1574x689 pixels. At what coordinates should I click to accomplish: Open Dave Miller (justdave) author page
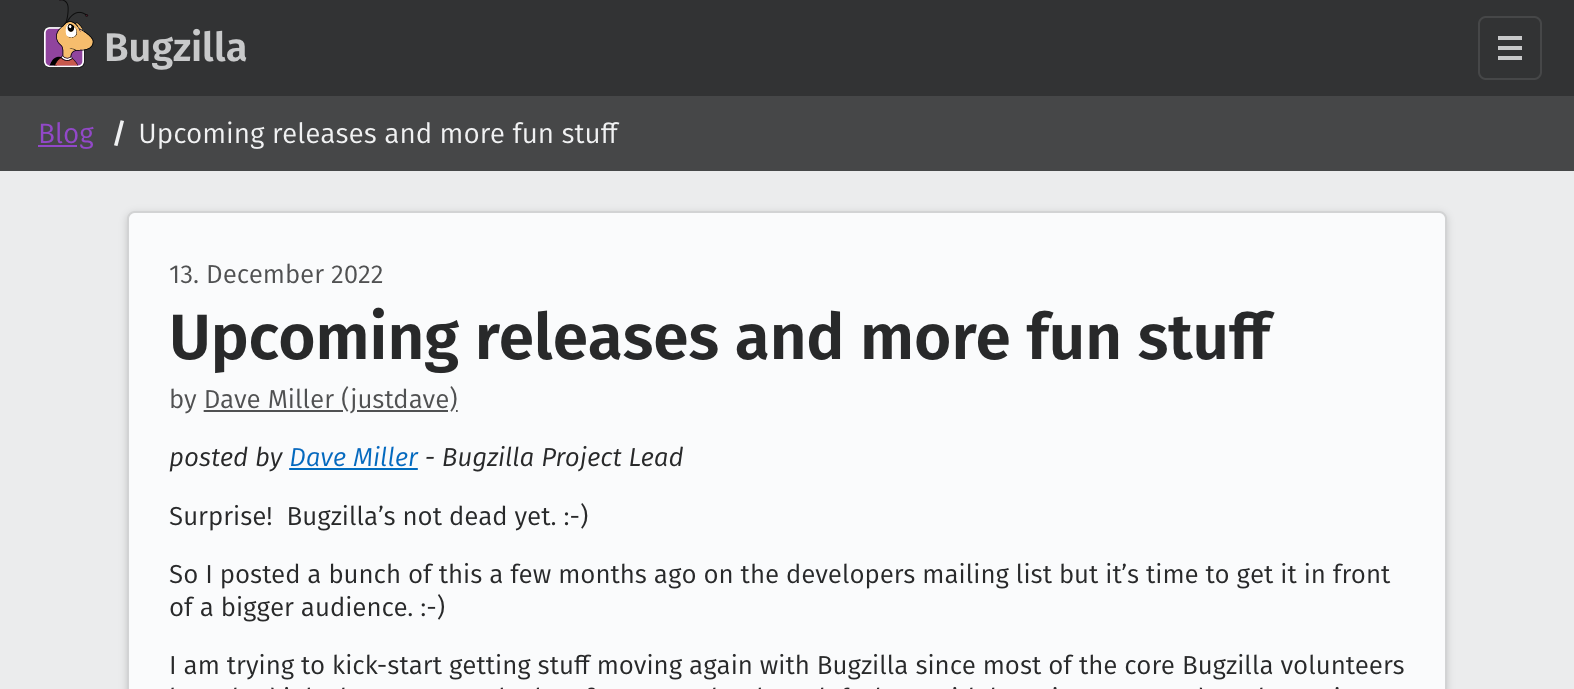[330, 400]
